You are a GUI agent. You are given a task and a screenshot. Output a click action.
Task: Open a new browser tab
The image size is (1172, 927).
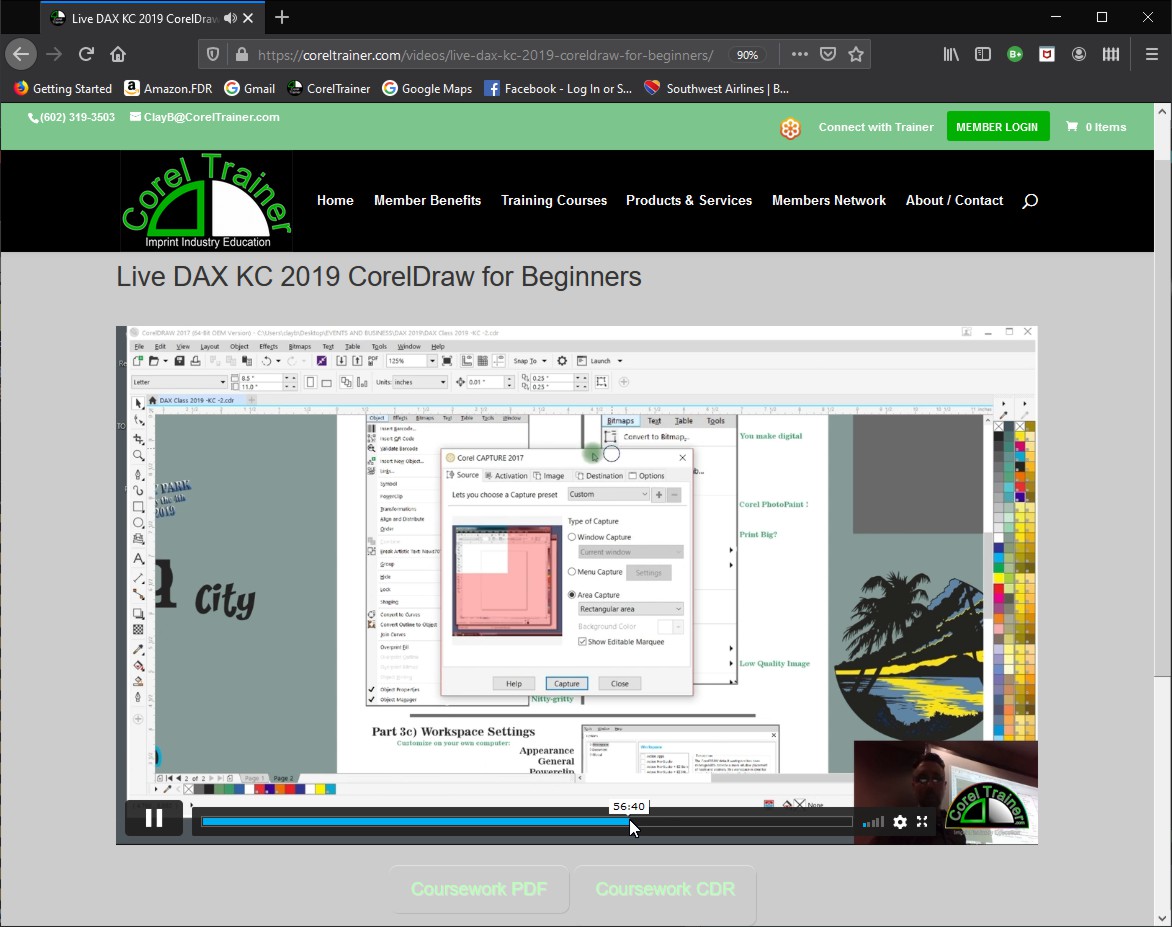[282, 17]
